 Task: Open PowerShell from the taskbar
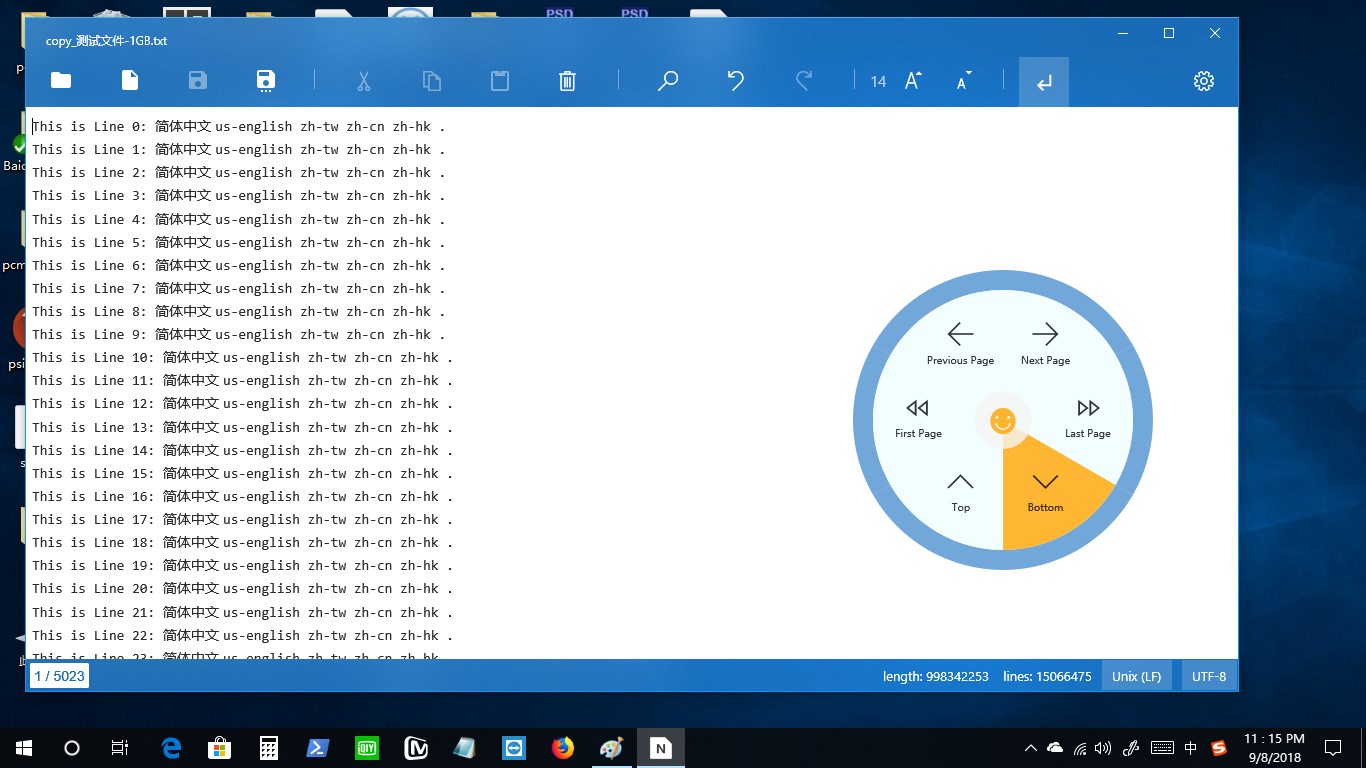318,748
